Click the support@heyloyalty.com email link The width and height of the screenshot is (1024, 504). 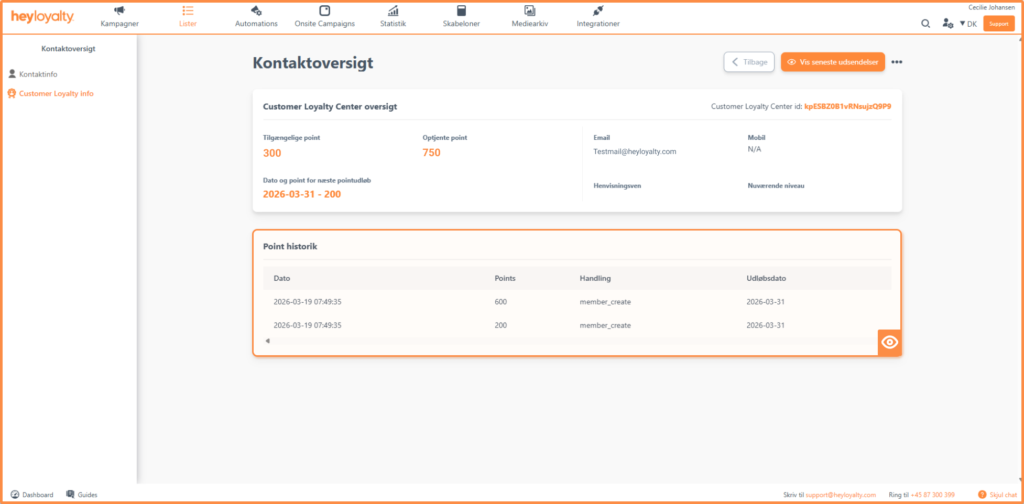(840, 495)
